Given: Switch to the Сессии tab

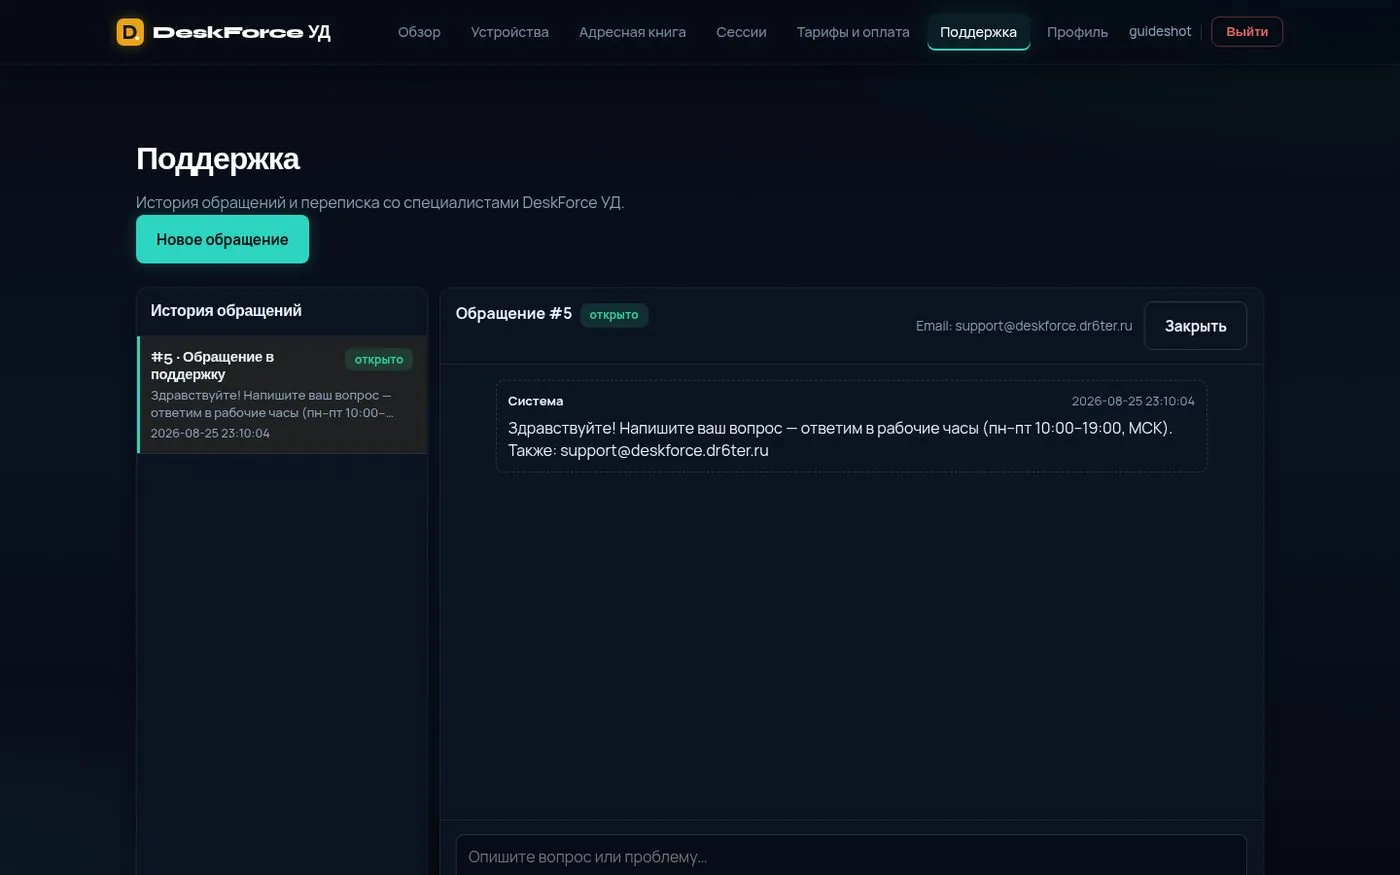Looking at the screenshot, I should click(x=741, y=32).
